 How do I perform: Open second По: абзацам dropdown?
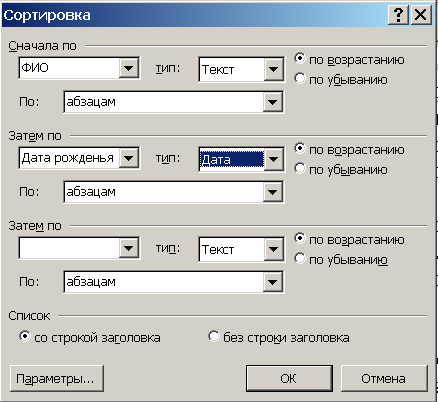tap(273, 192)
